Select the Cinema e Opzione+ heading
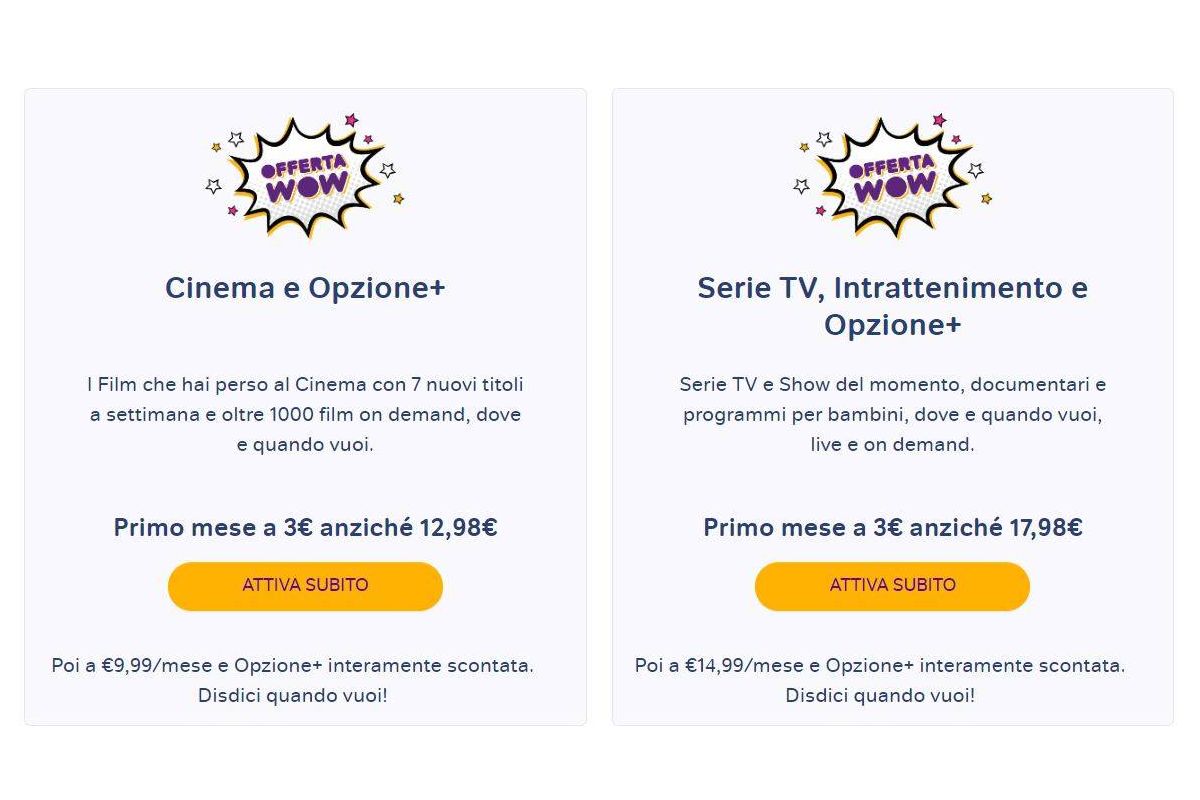The width and height of the screenshot is (1200, 800). pyautogui.click(x=305, y=288)
